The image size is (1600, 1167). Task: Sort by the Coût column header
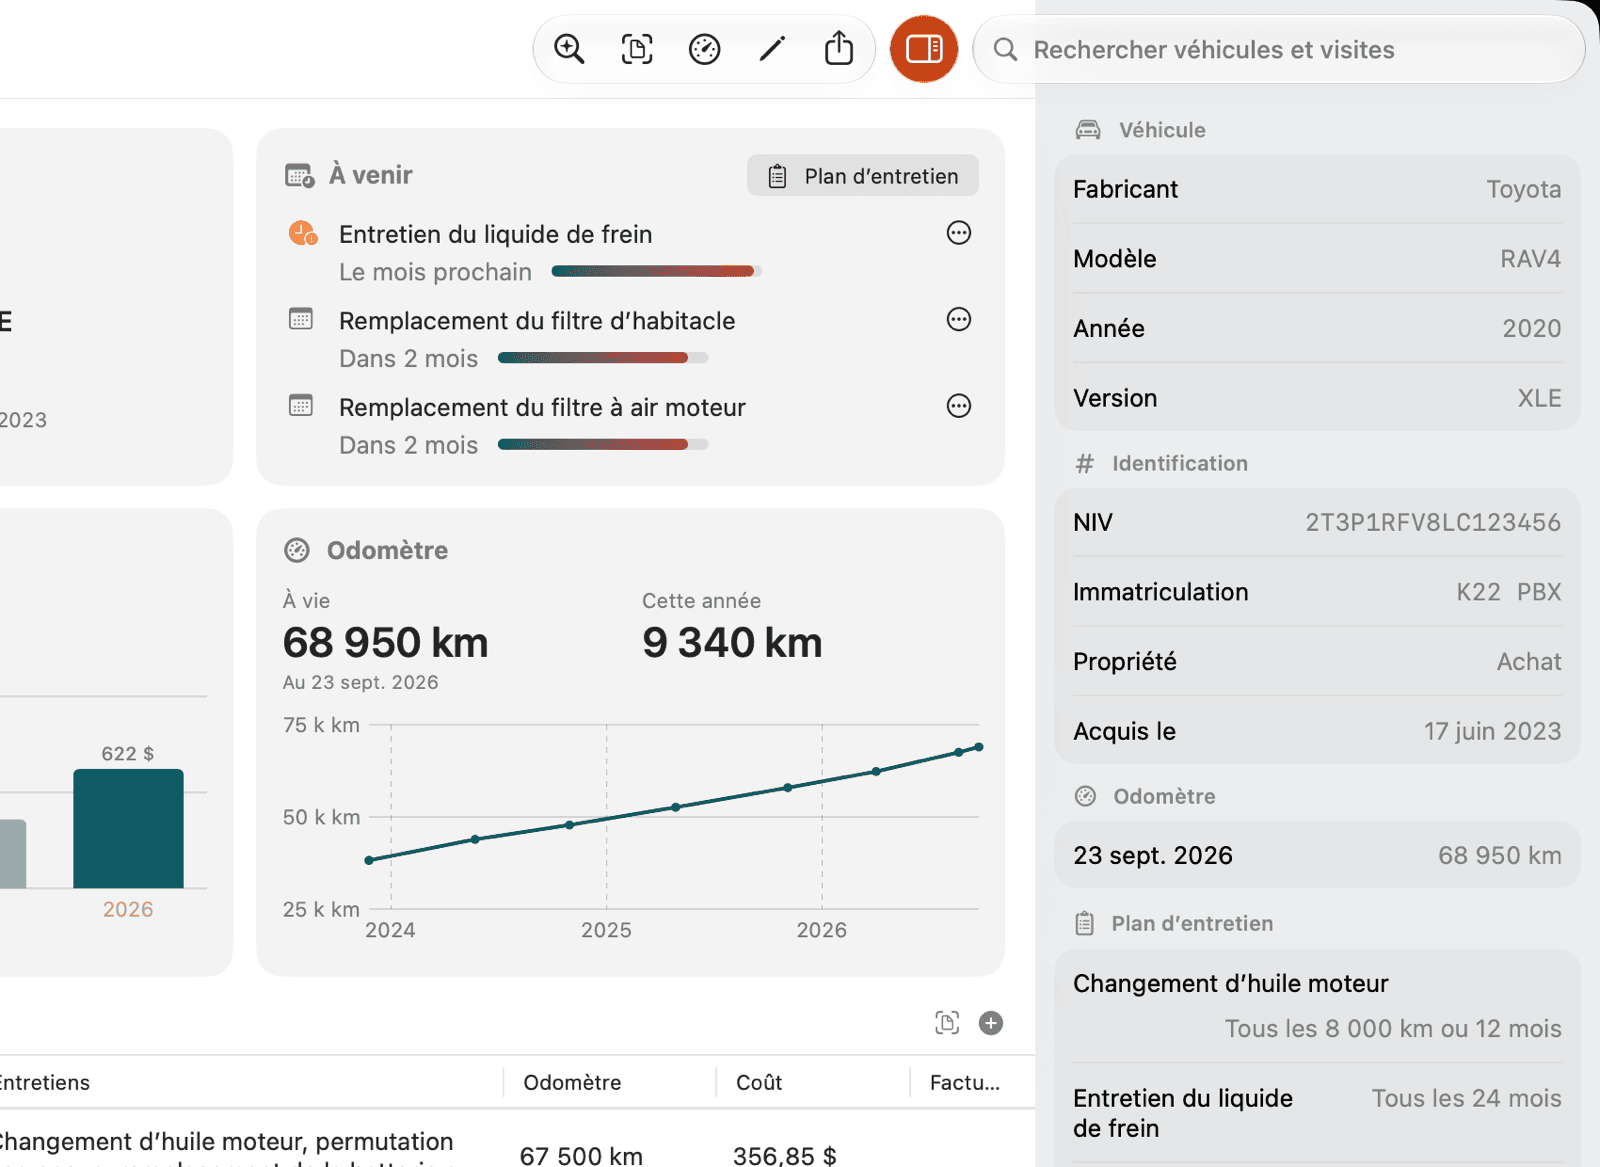(x=759, y=1082)
